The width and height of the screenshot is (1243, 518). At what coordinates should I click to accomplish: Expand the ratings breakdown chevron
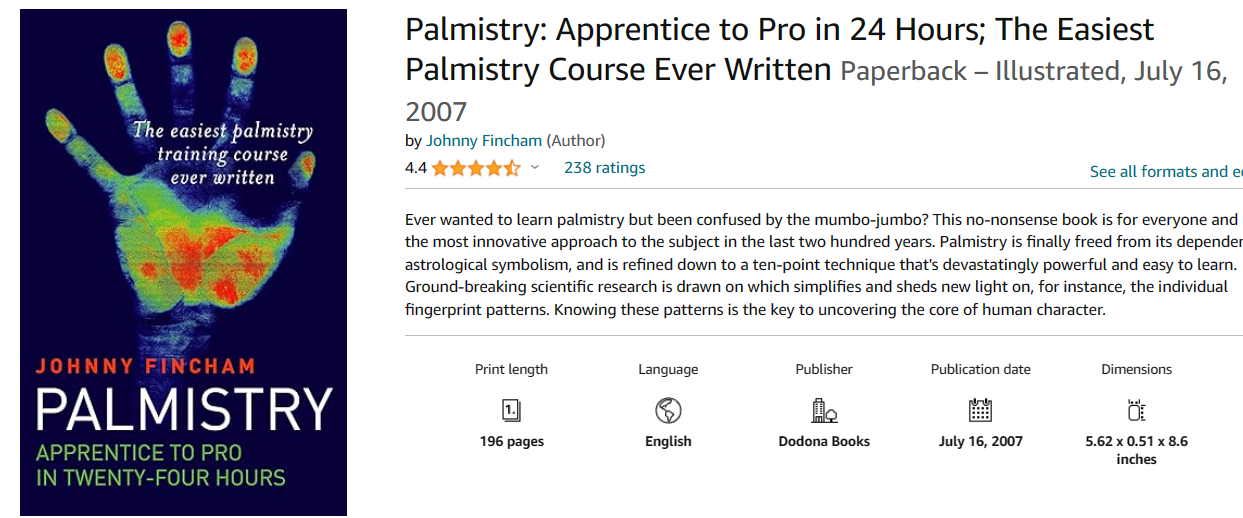click(535, 168)
